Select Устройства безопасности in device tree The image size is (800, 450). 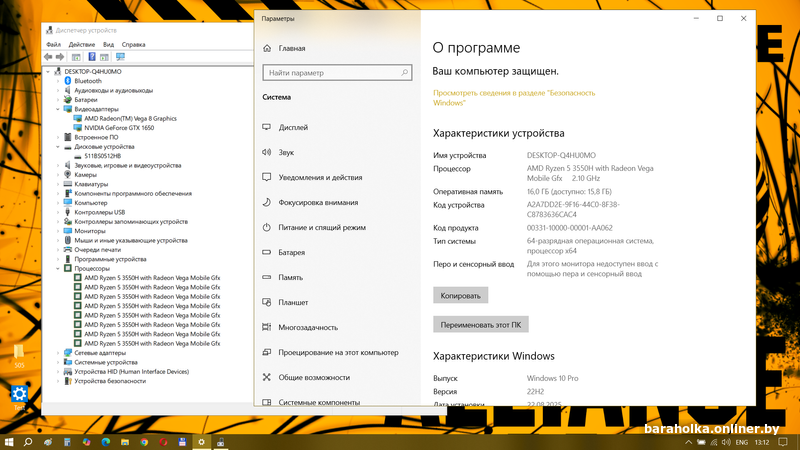point(110,381)
